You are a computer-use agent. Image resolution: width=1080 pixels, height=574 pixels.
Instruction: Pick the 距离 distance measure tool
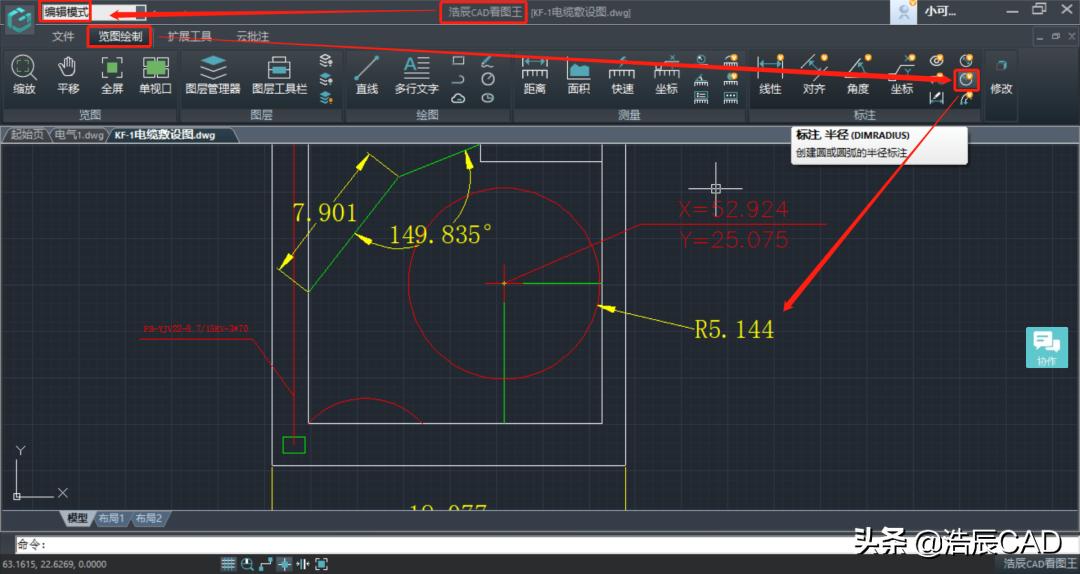534,75
